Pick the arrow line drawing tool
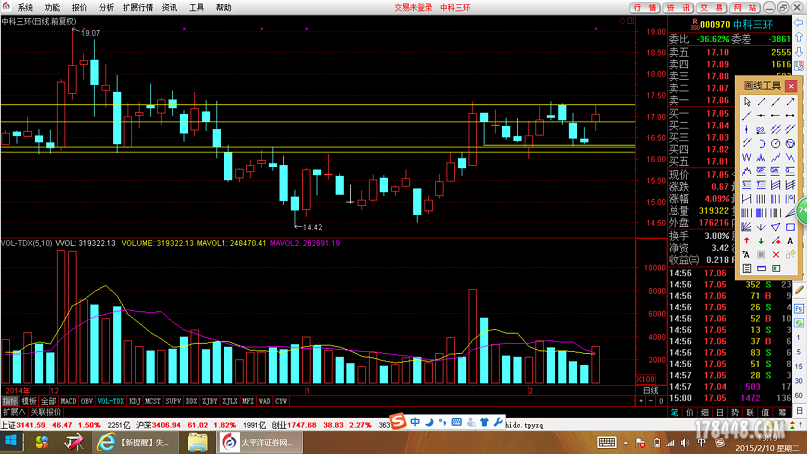 coord(790,101)
